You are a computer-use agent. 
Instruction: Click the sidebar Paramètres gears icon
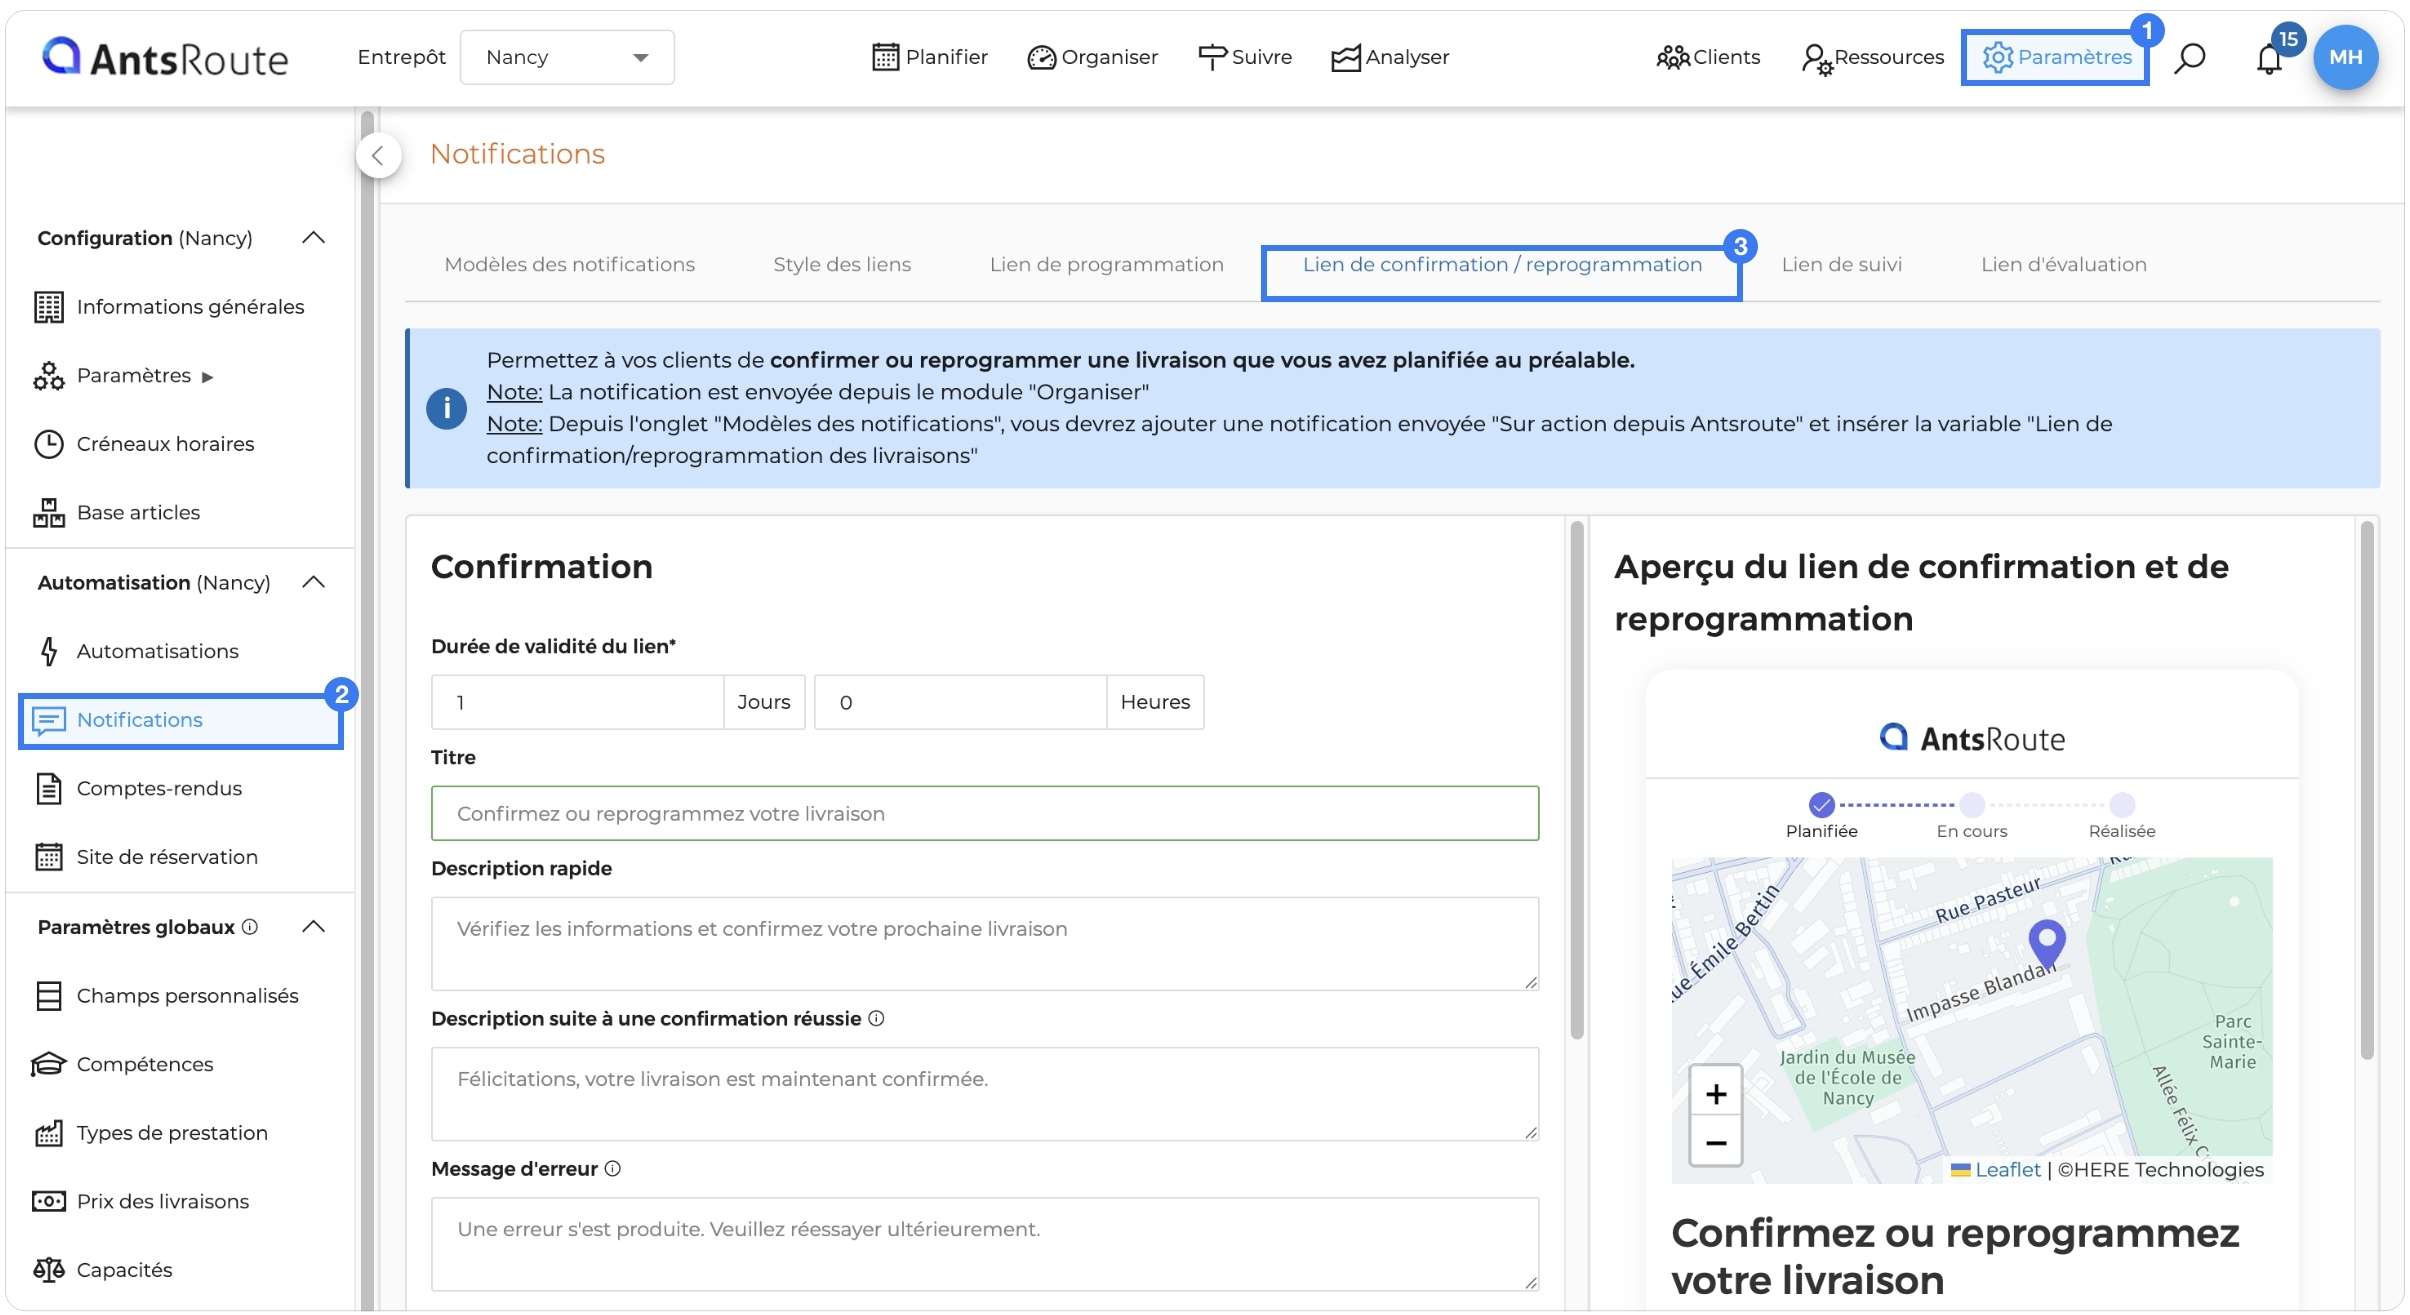tap(48, 376)
